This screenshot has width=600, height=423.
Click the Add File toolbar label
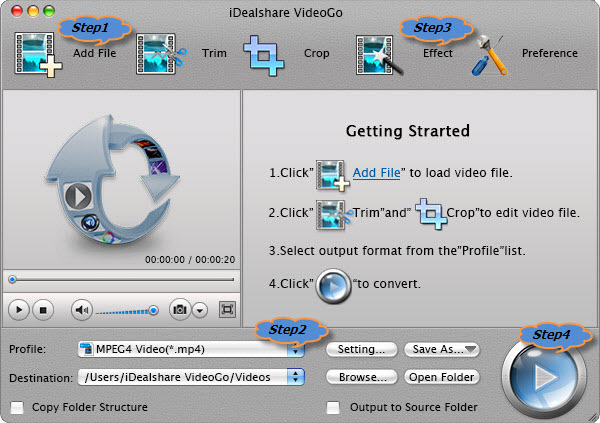pyautogui.click(x=95, y=53)
